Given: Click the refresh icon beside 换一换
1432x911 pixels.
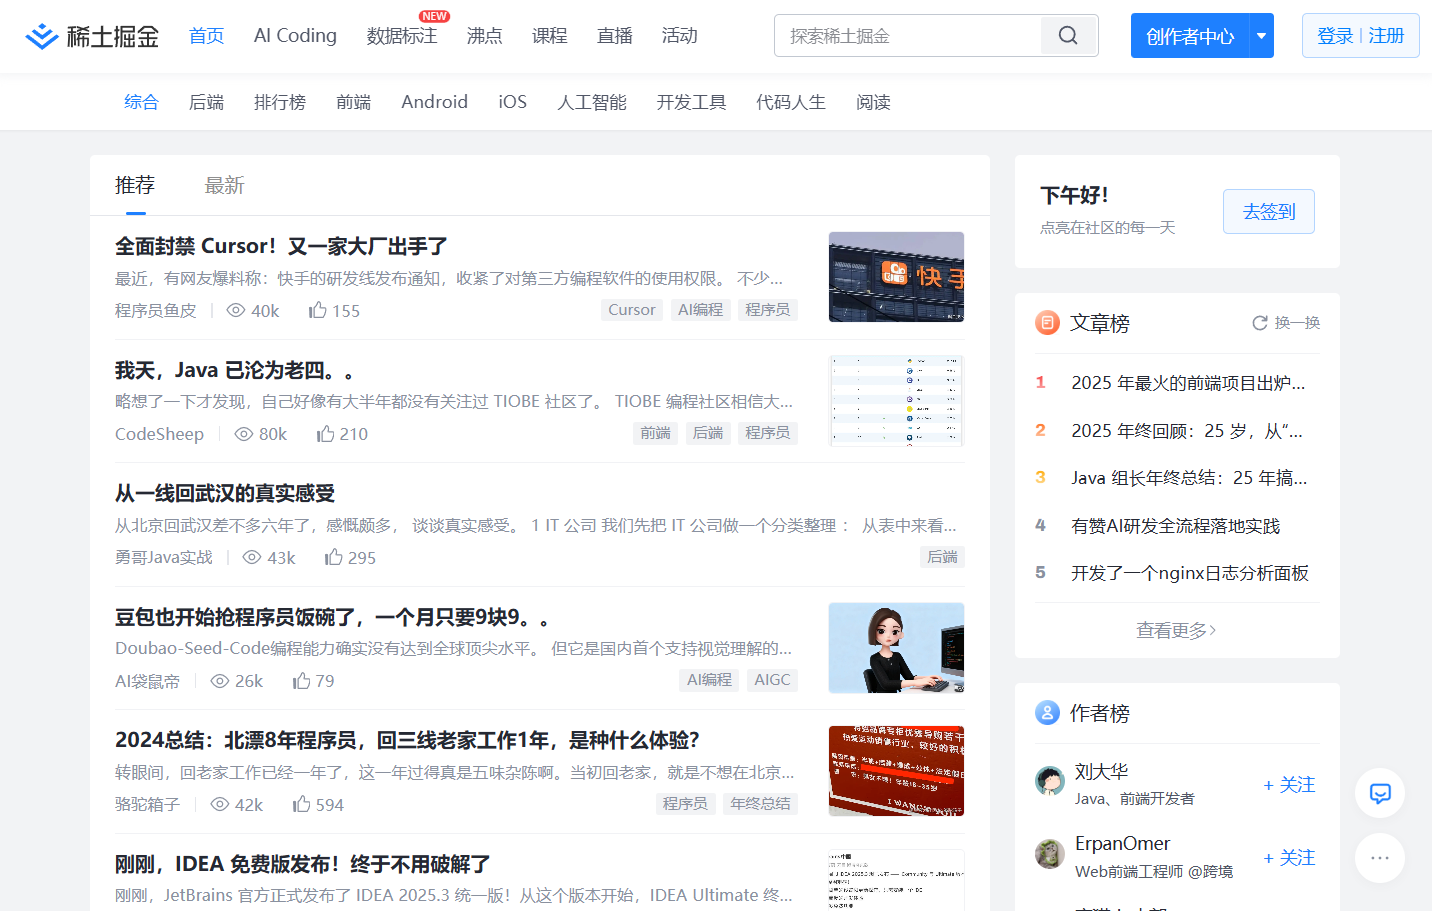Looking at the screenshot, I should [x=1260, y=323].
